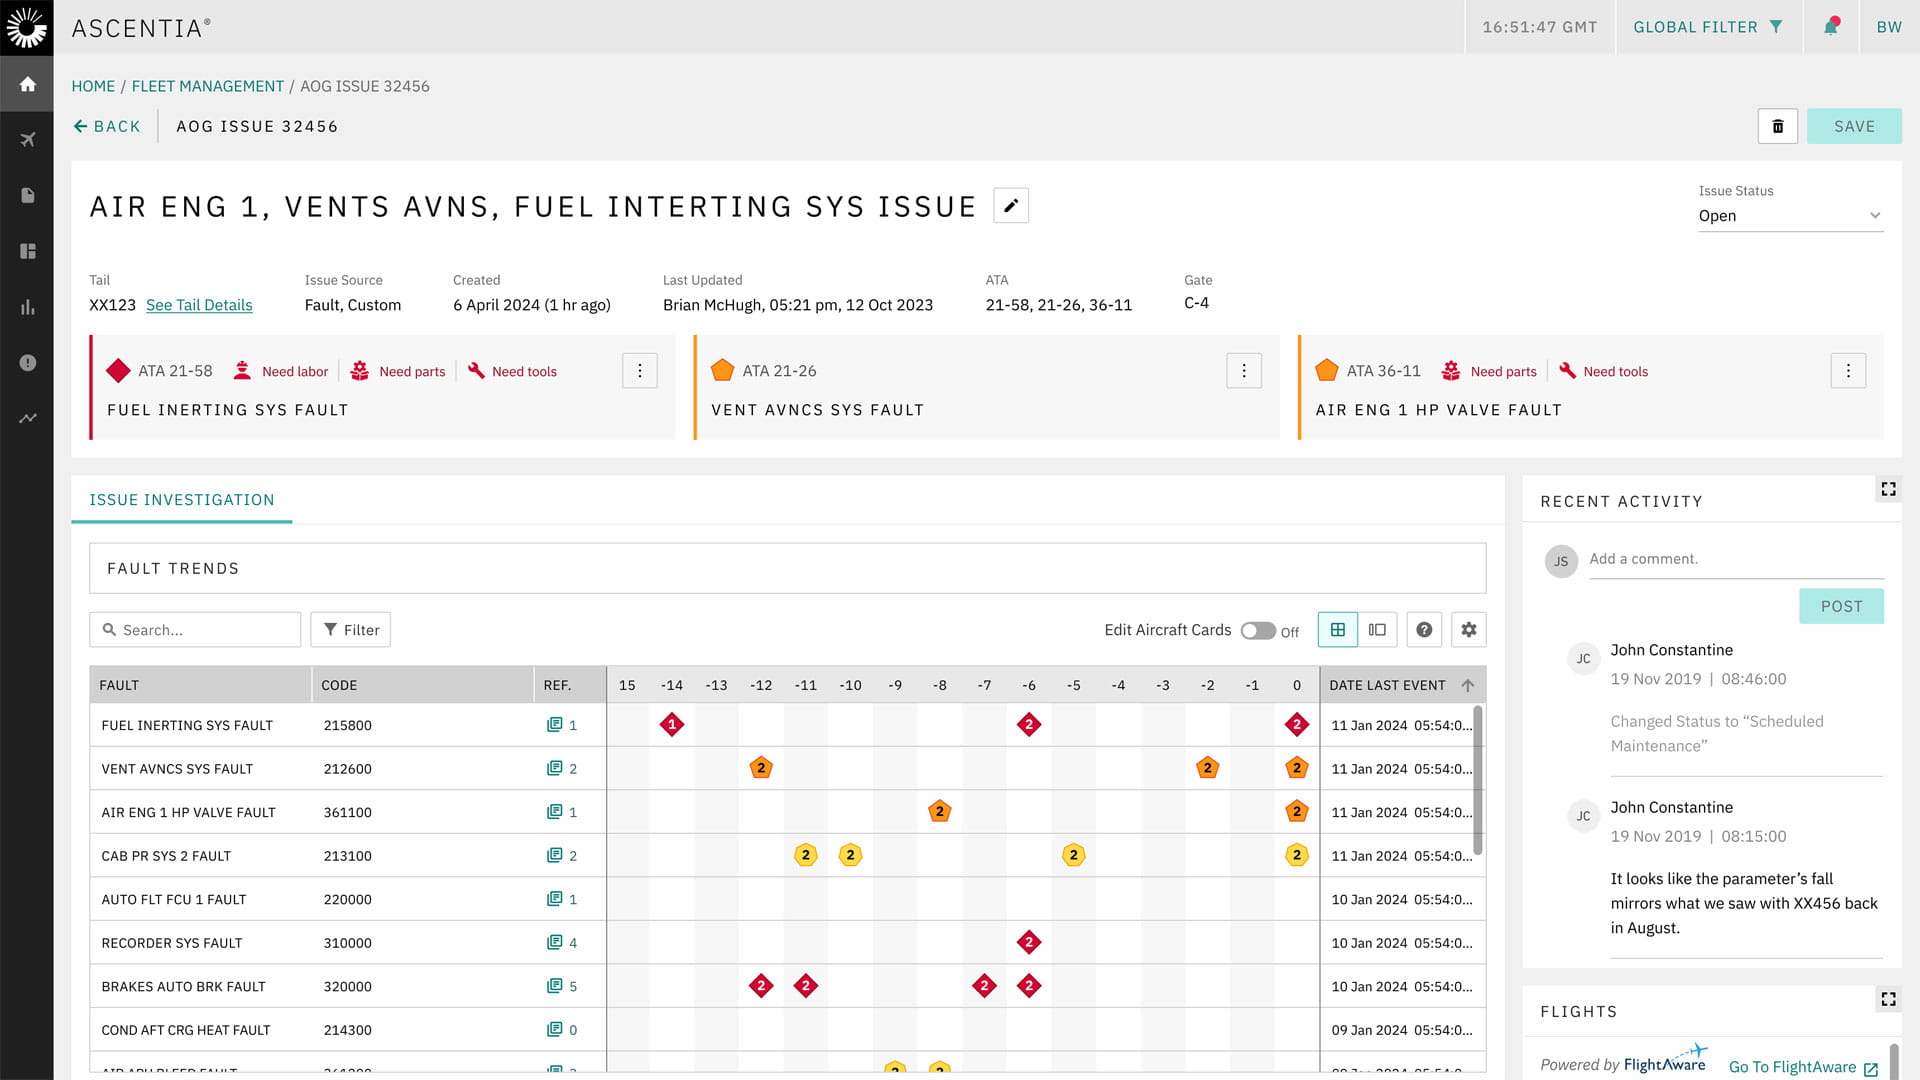Click the notification bell with red dot
This screenshot has width=1920, height=1080.
(x=1830, y=27)
